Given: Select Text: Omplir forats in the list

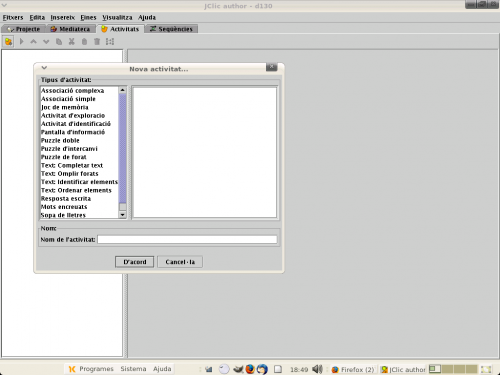Looking at the screenshot, I should click(x=79, y=174).
